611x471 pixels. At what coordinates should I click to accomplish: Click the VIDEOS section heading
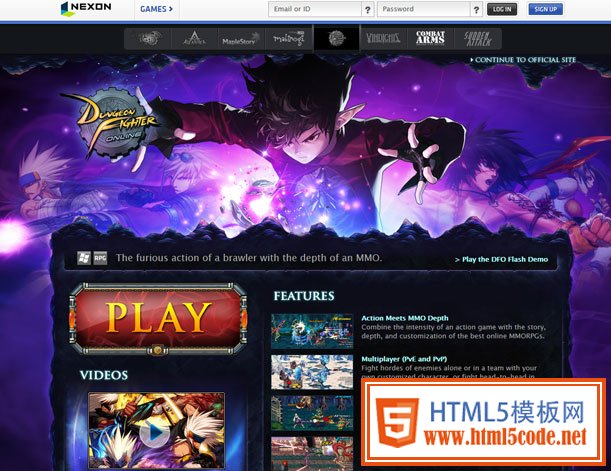[x=104, y=375]
